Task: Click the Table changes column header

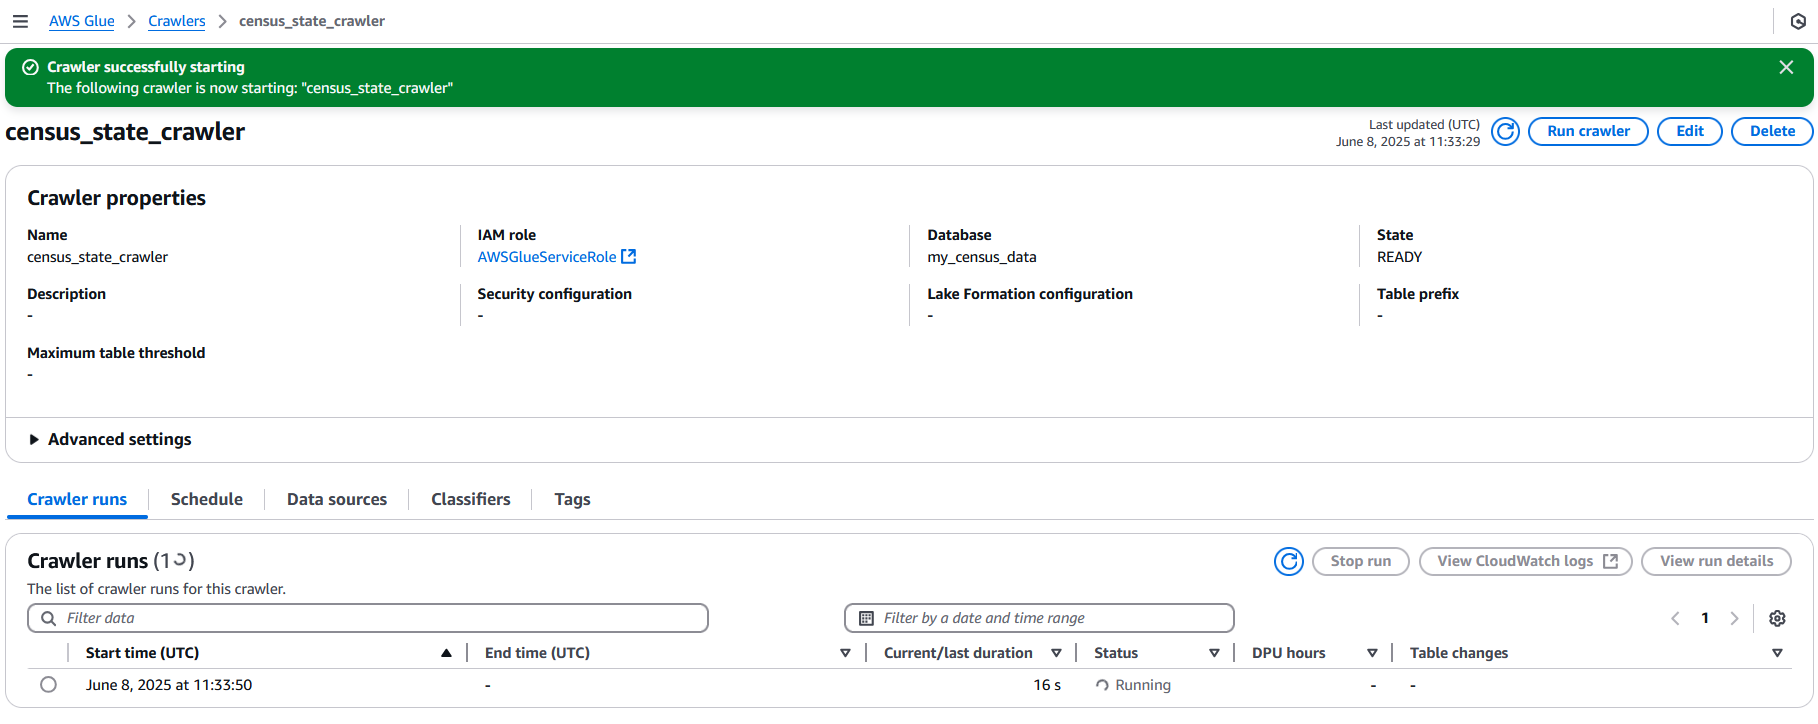Action: click(1459, 654)
